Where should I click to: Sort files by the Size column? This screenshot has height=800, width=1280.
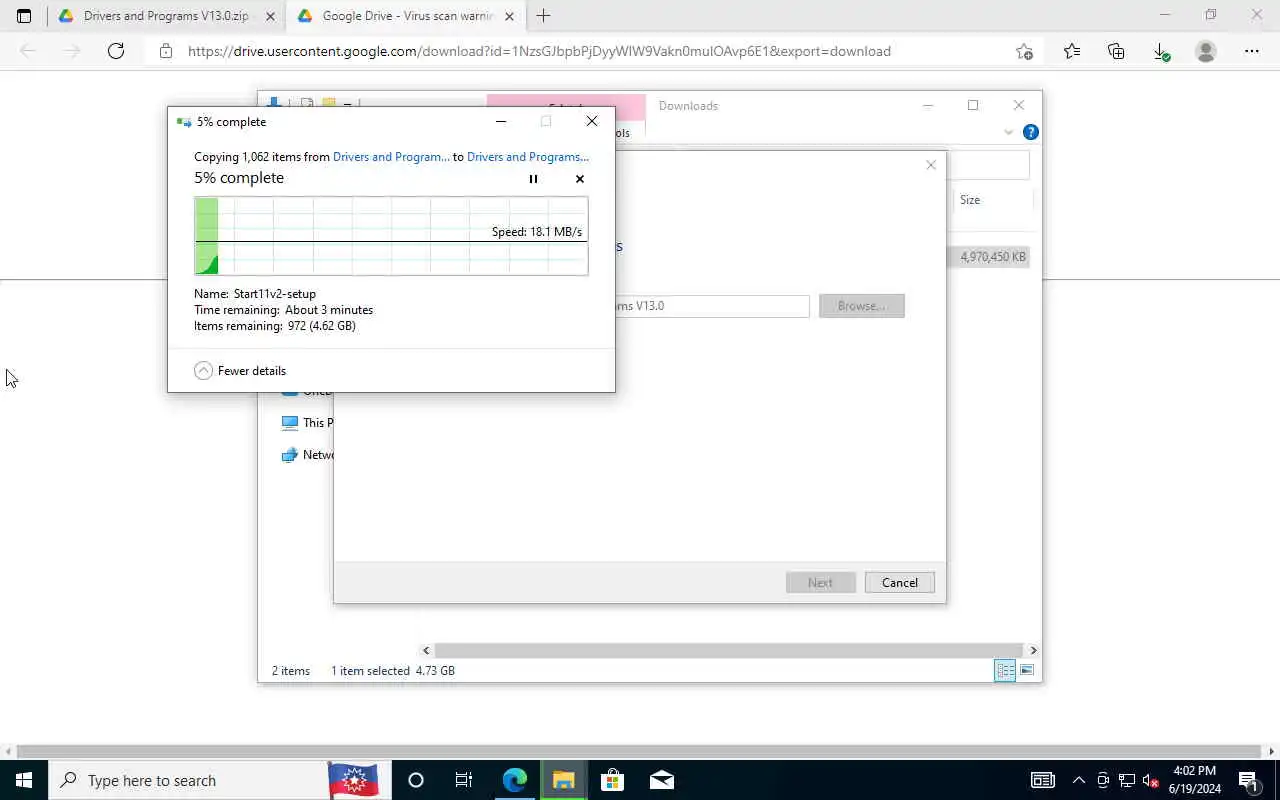(x=970, y=200)
